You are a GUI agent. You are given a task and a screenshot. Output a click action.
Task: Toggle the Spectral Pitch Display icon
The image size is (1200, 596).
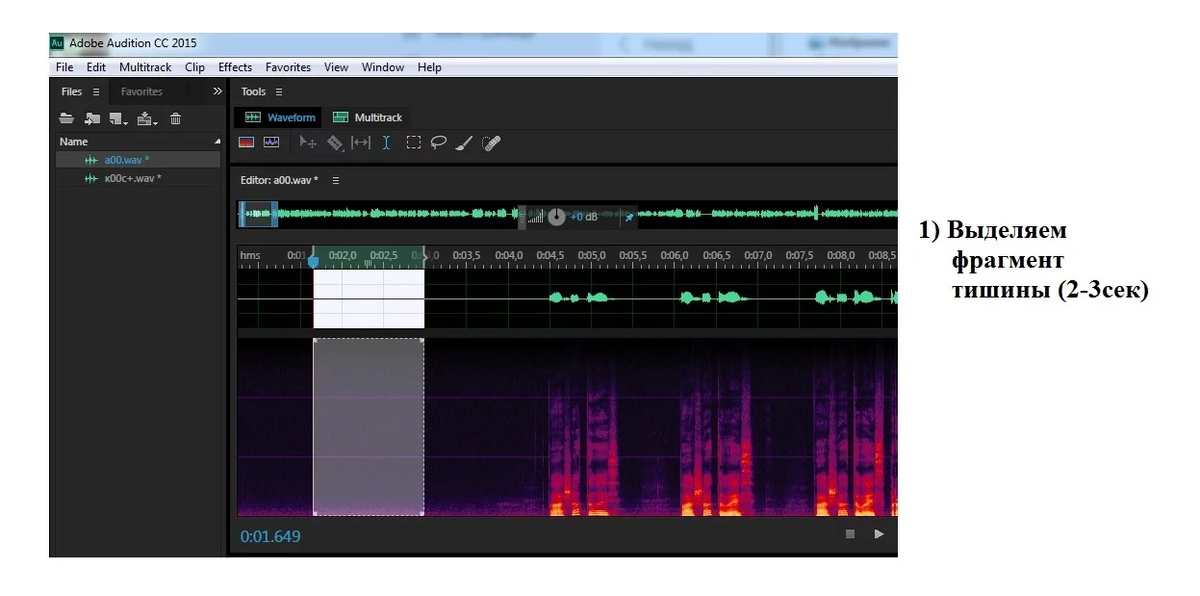[271, 143]
